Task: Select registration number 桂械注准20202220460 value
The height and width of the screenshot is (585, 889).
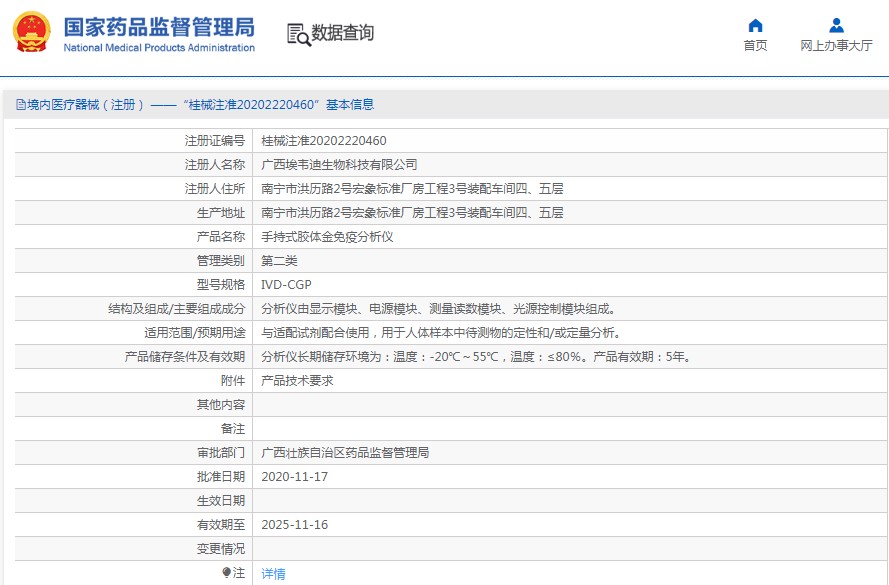Action: (x=324, y=141)
